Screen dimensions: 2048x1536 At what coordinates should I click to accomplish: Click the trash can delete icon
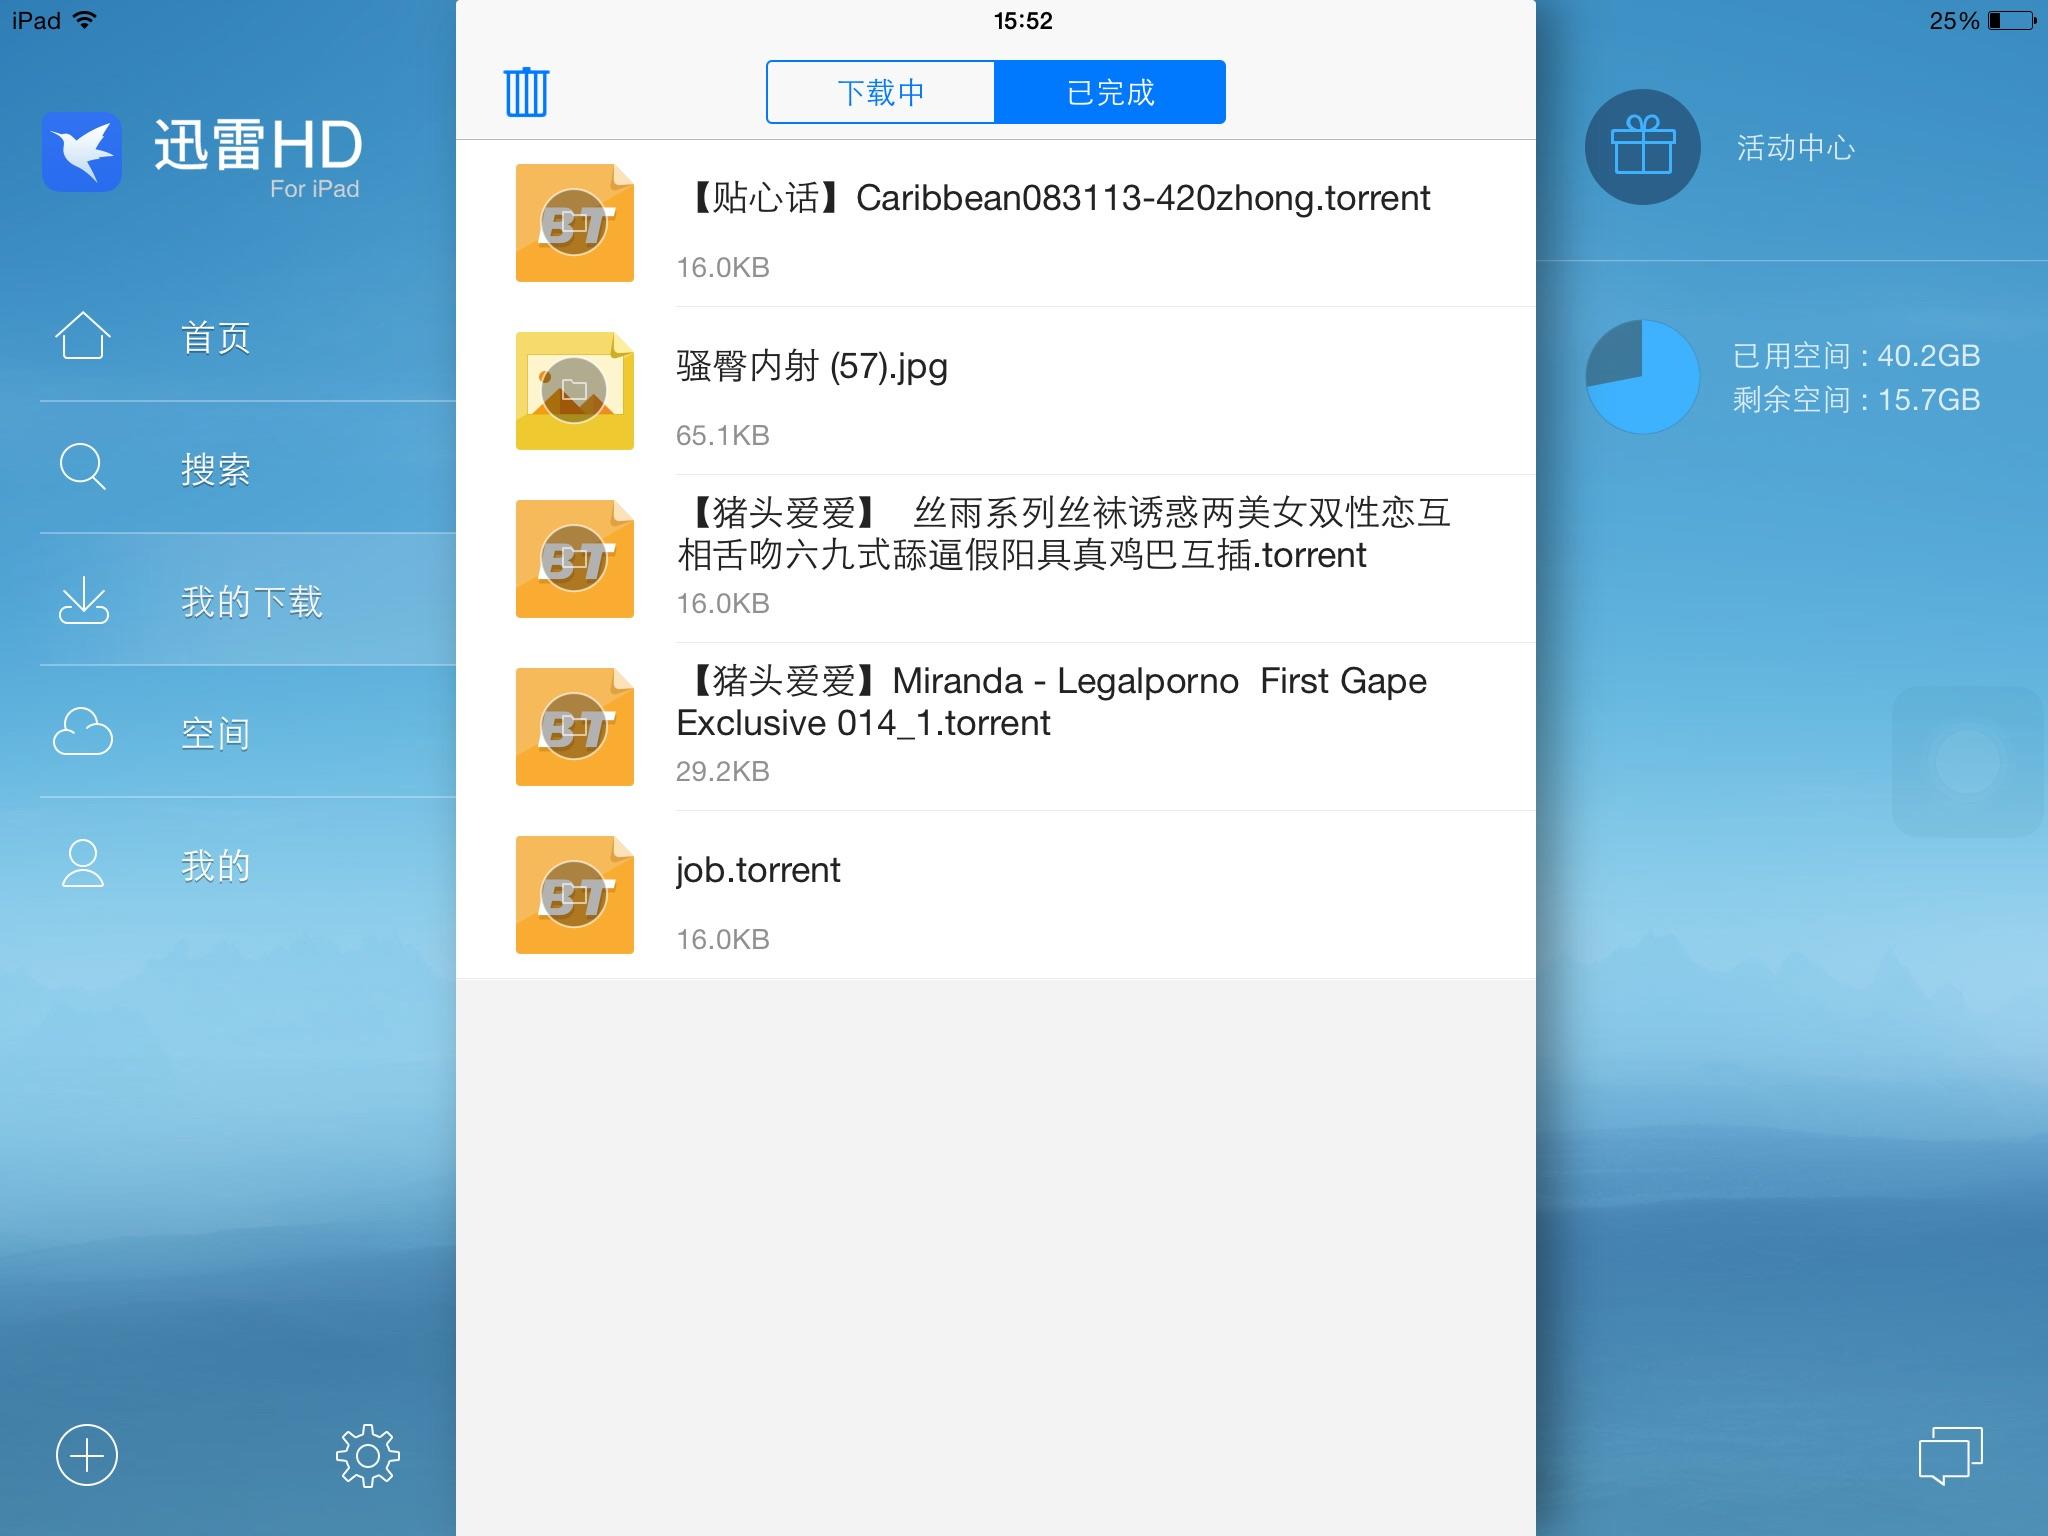(526, 92)
